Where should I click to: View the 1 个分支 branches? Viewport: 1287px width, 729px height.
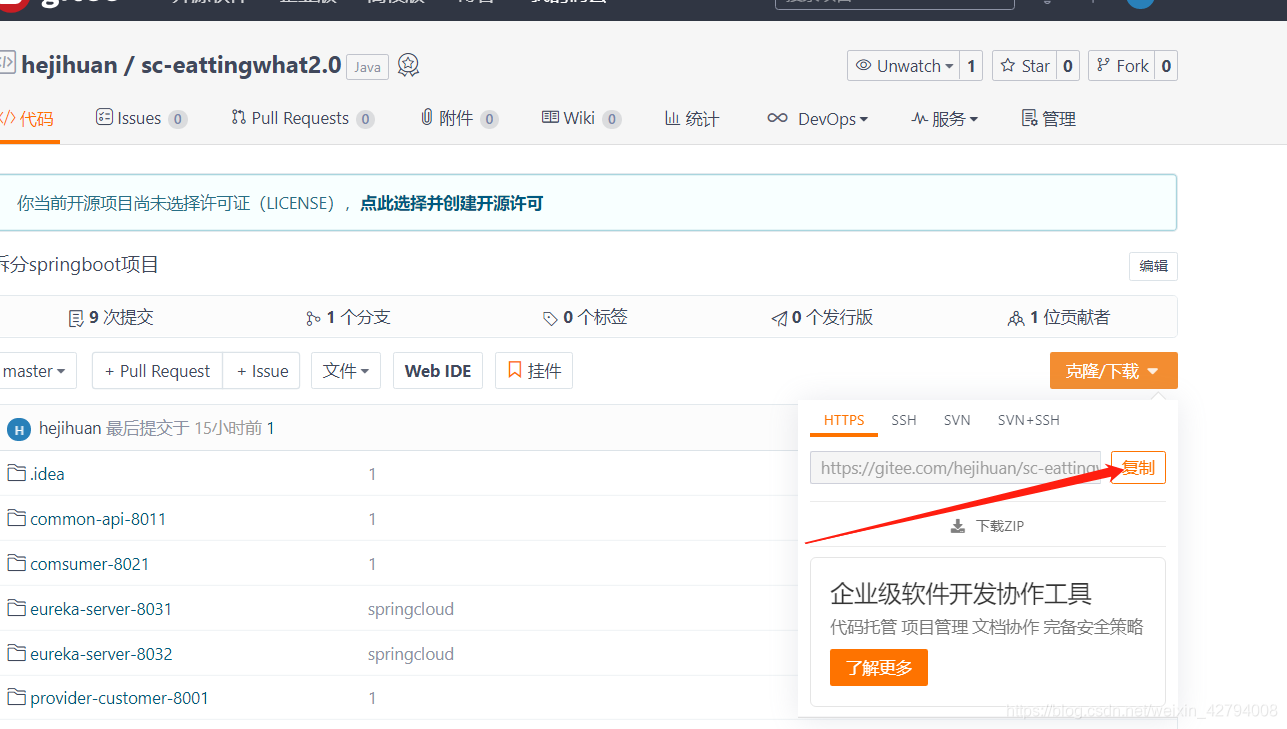coord(348,317)
